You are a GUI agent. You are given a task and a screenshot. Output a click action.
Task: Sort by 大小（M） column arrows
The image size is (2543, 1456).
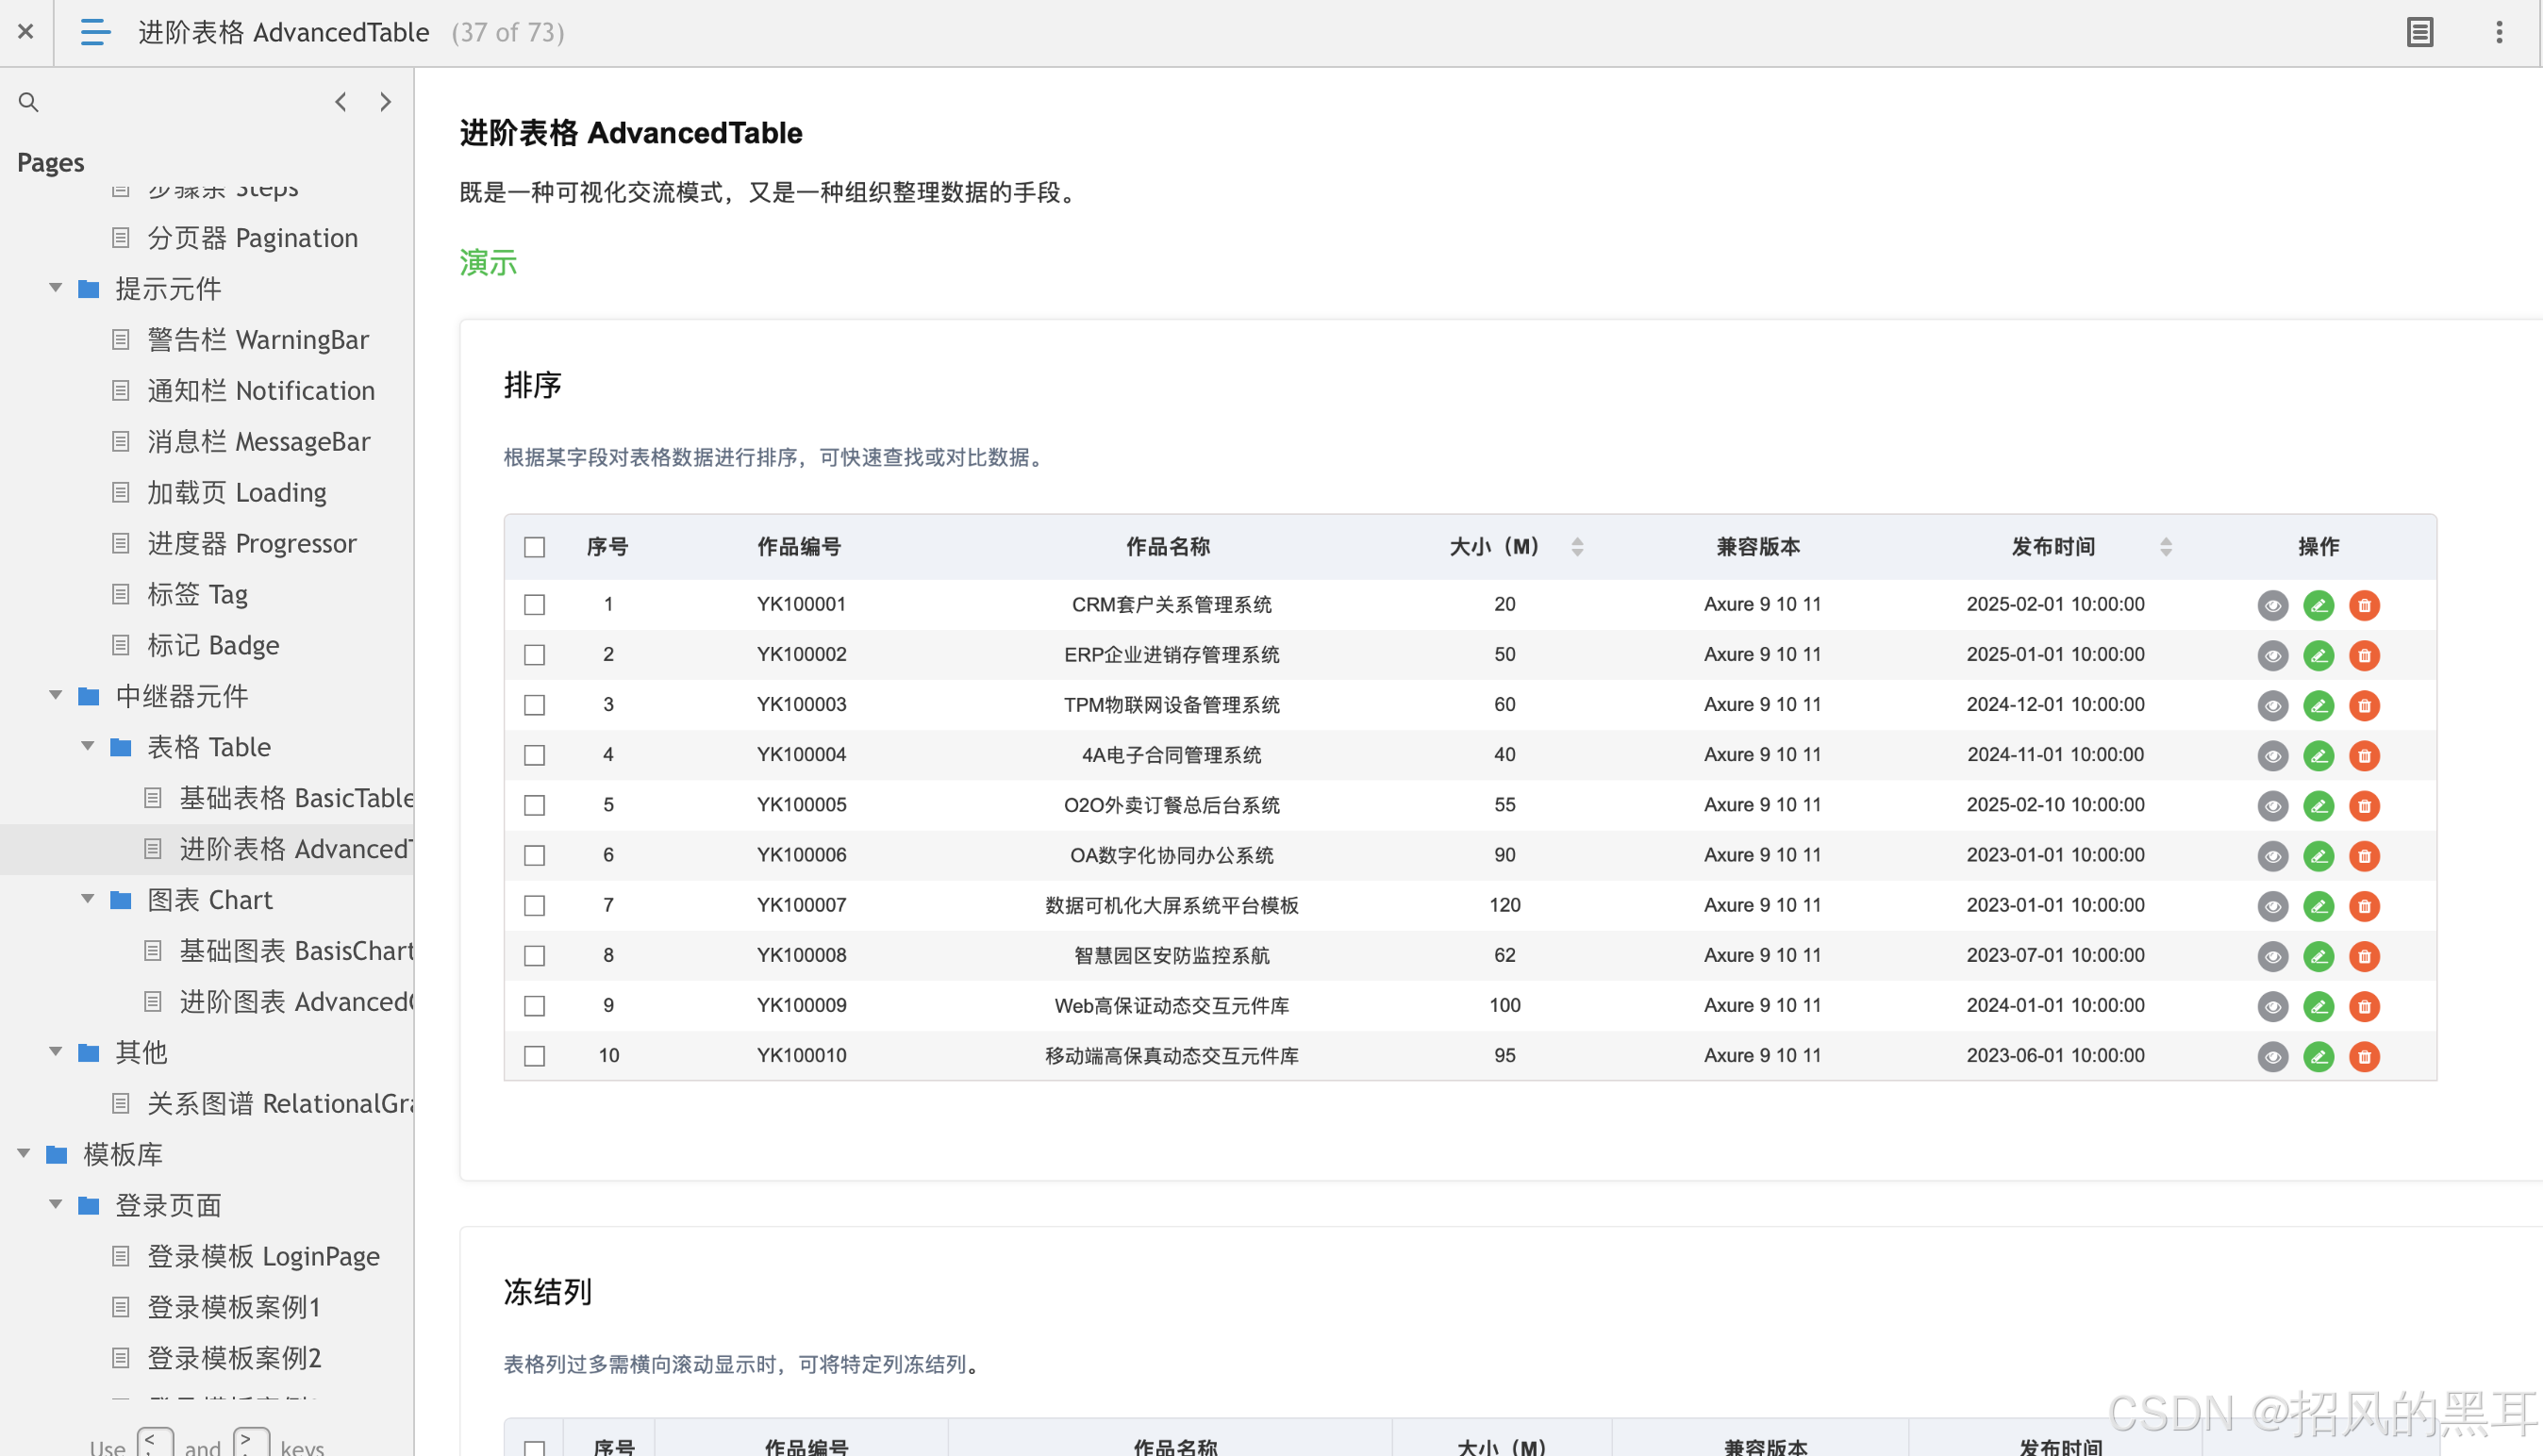point(1577,547)
